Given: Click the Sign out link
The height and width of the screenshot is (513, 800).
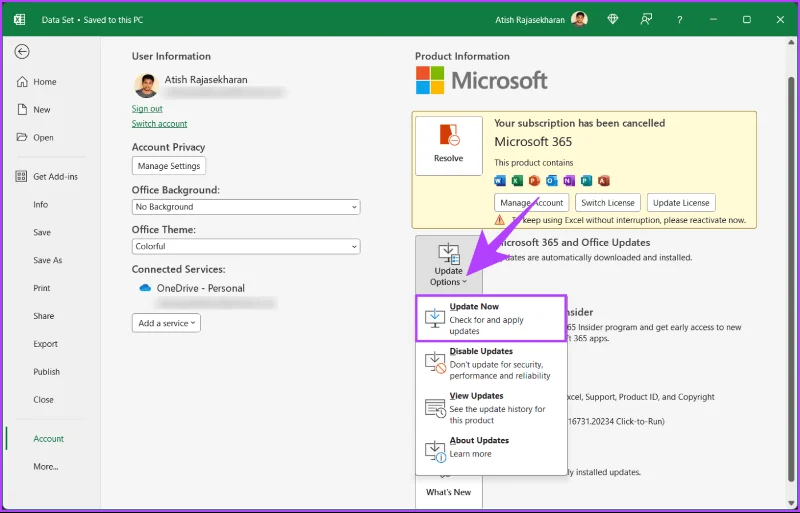Looking at the screenshot, I should [147, 109].
